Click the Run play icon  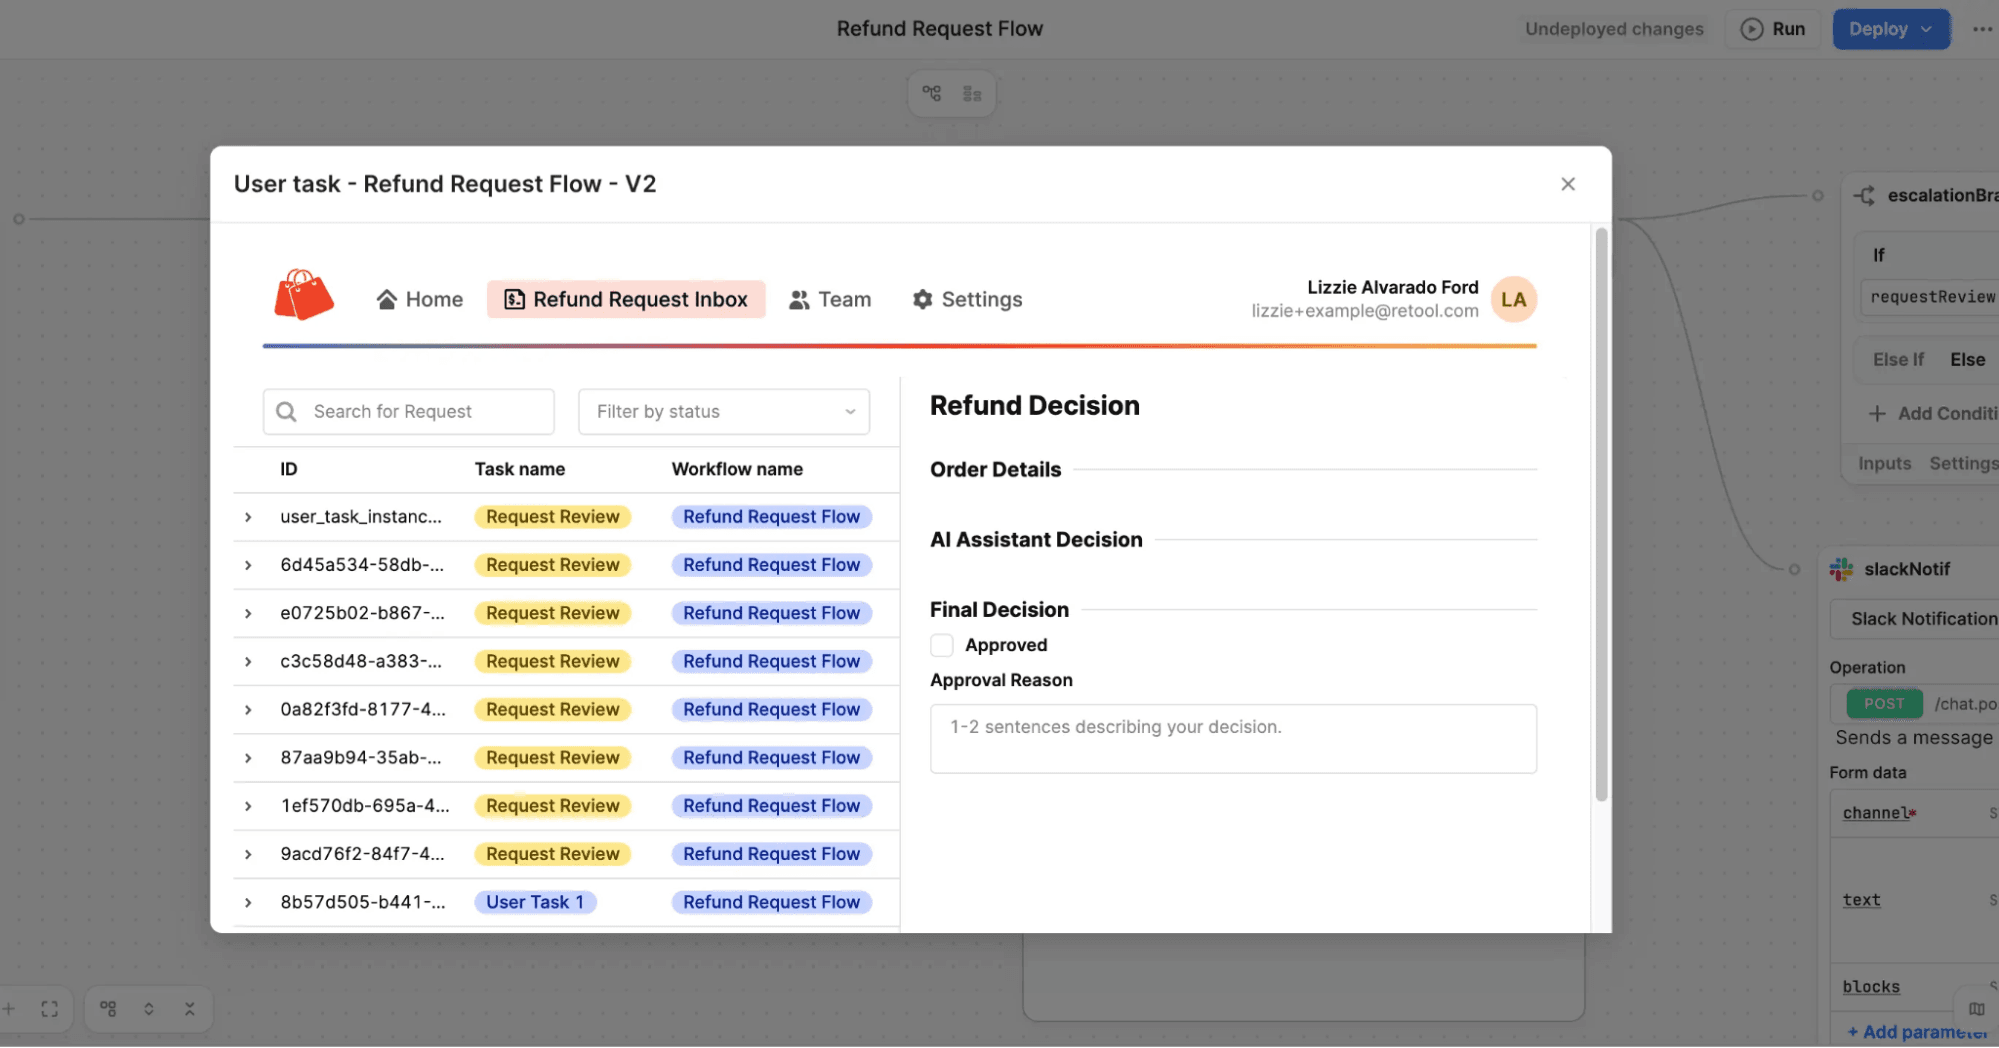[1752, 29]
